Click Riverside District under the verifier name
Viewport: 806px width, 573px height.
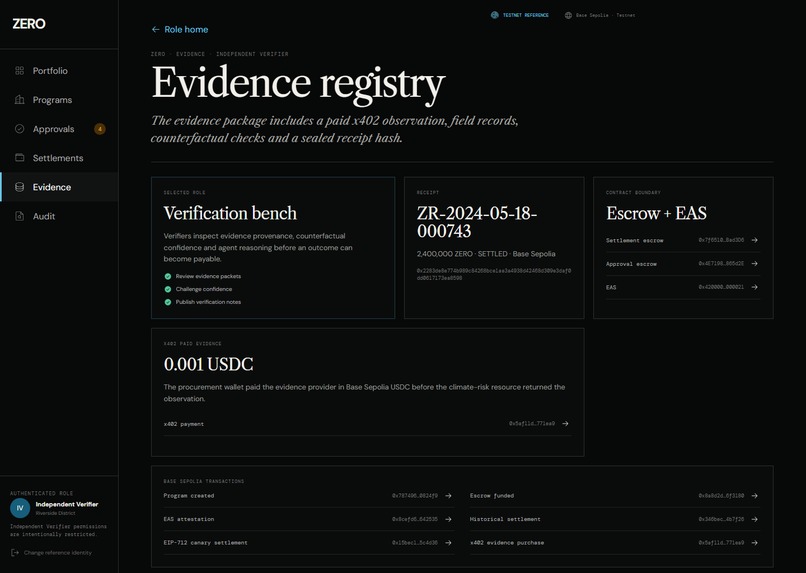pyautogui.click(x=56, y=513)
